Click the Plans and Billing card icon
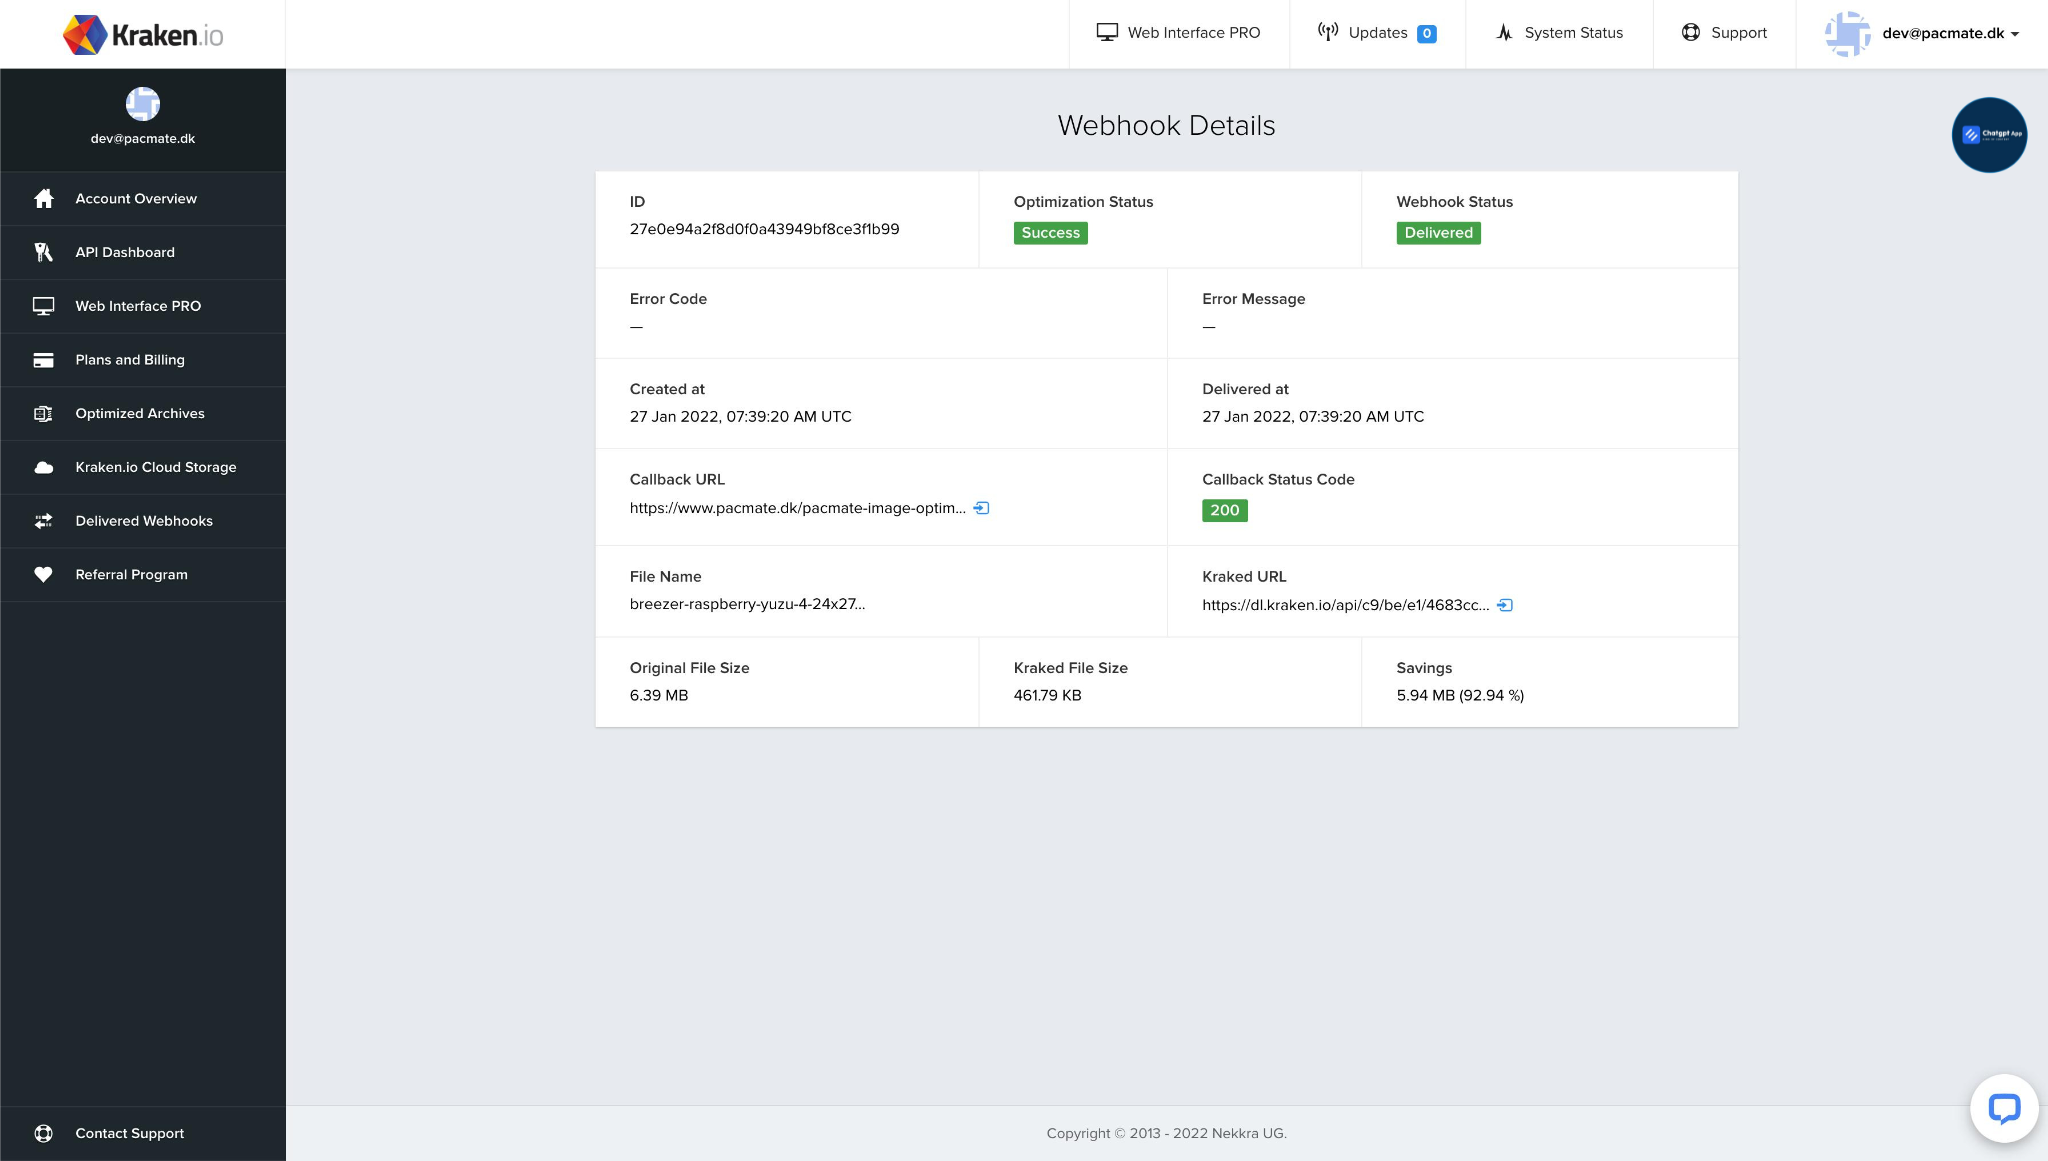 (43, 360)
